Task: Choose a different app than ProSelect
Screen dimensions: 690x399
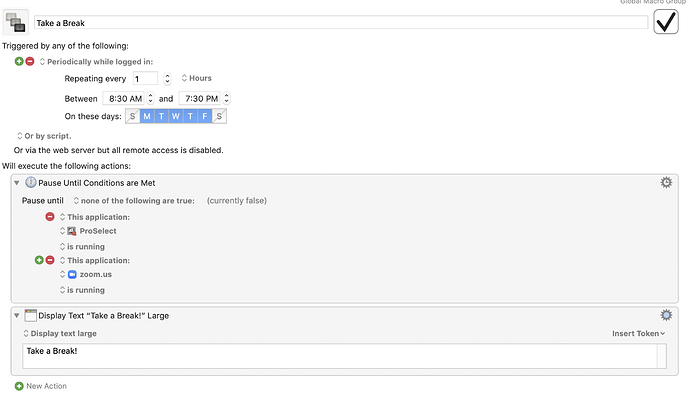Action: coord(88,231)
